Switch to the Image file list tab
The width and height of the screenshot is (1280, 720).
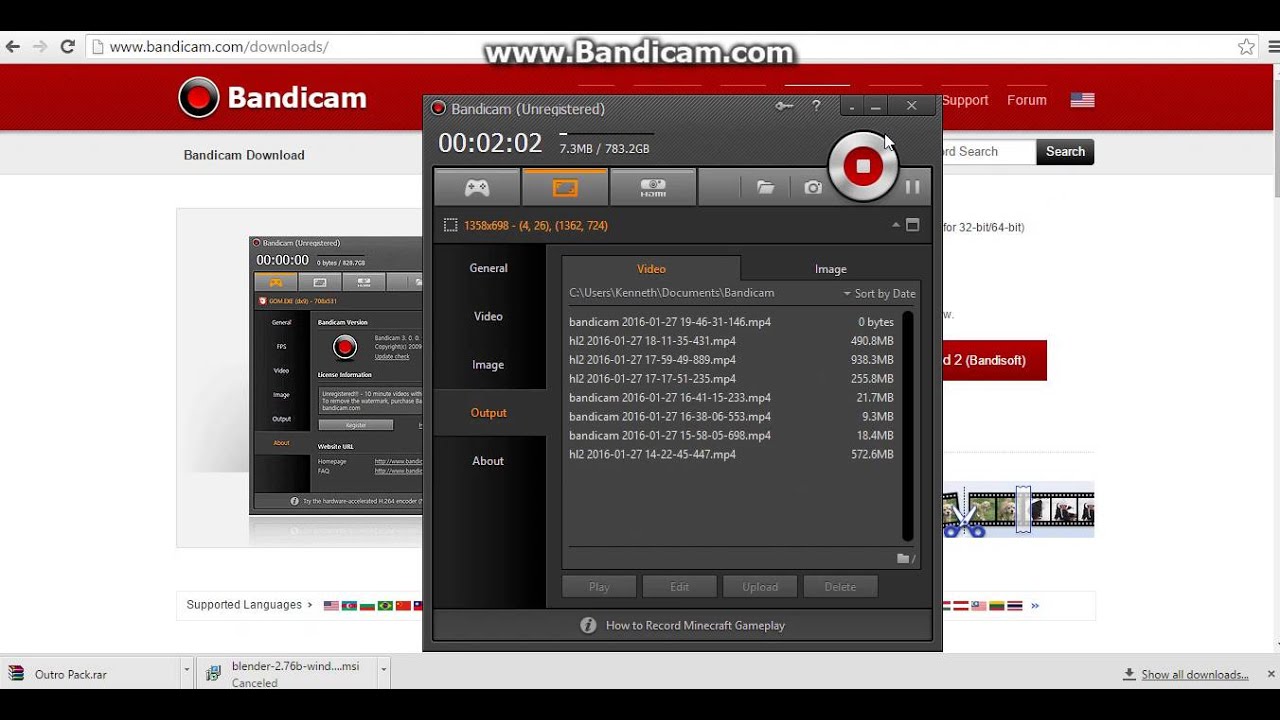(x=831, y=269)
